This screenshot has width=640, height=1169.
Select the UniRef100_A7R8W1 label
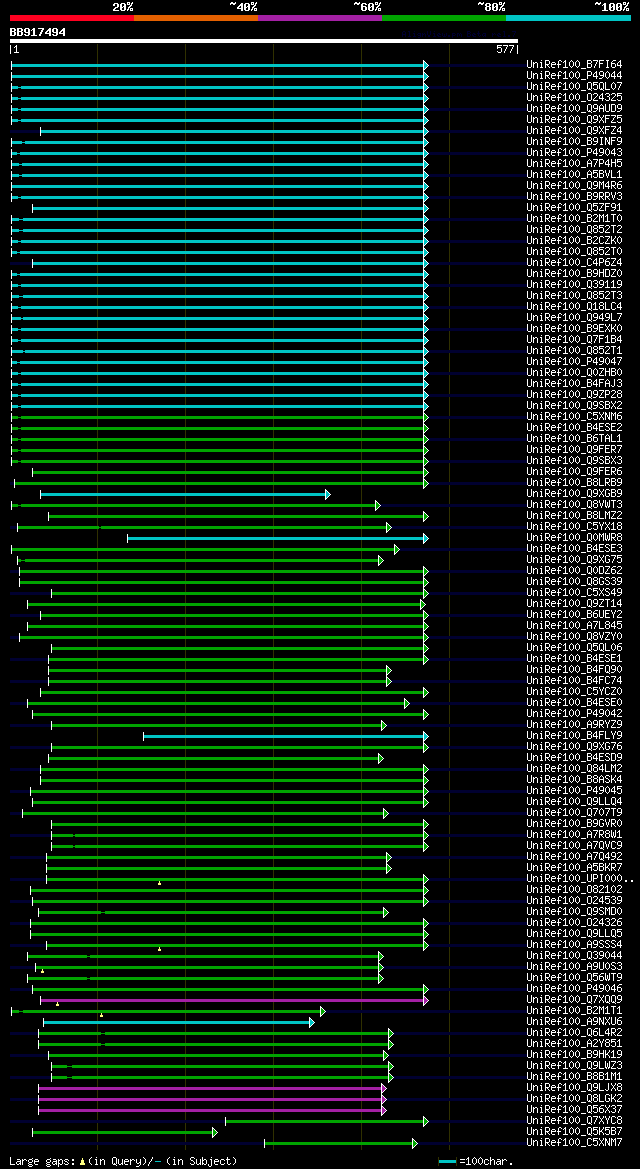tap(574, 834)
